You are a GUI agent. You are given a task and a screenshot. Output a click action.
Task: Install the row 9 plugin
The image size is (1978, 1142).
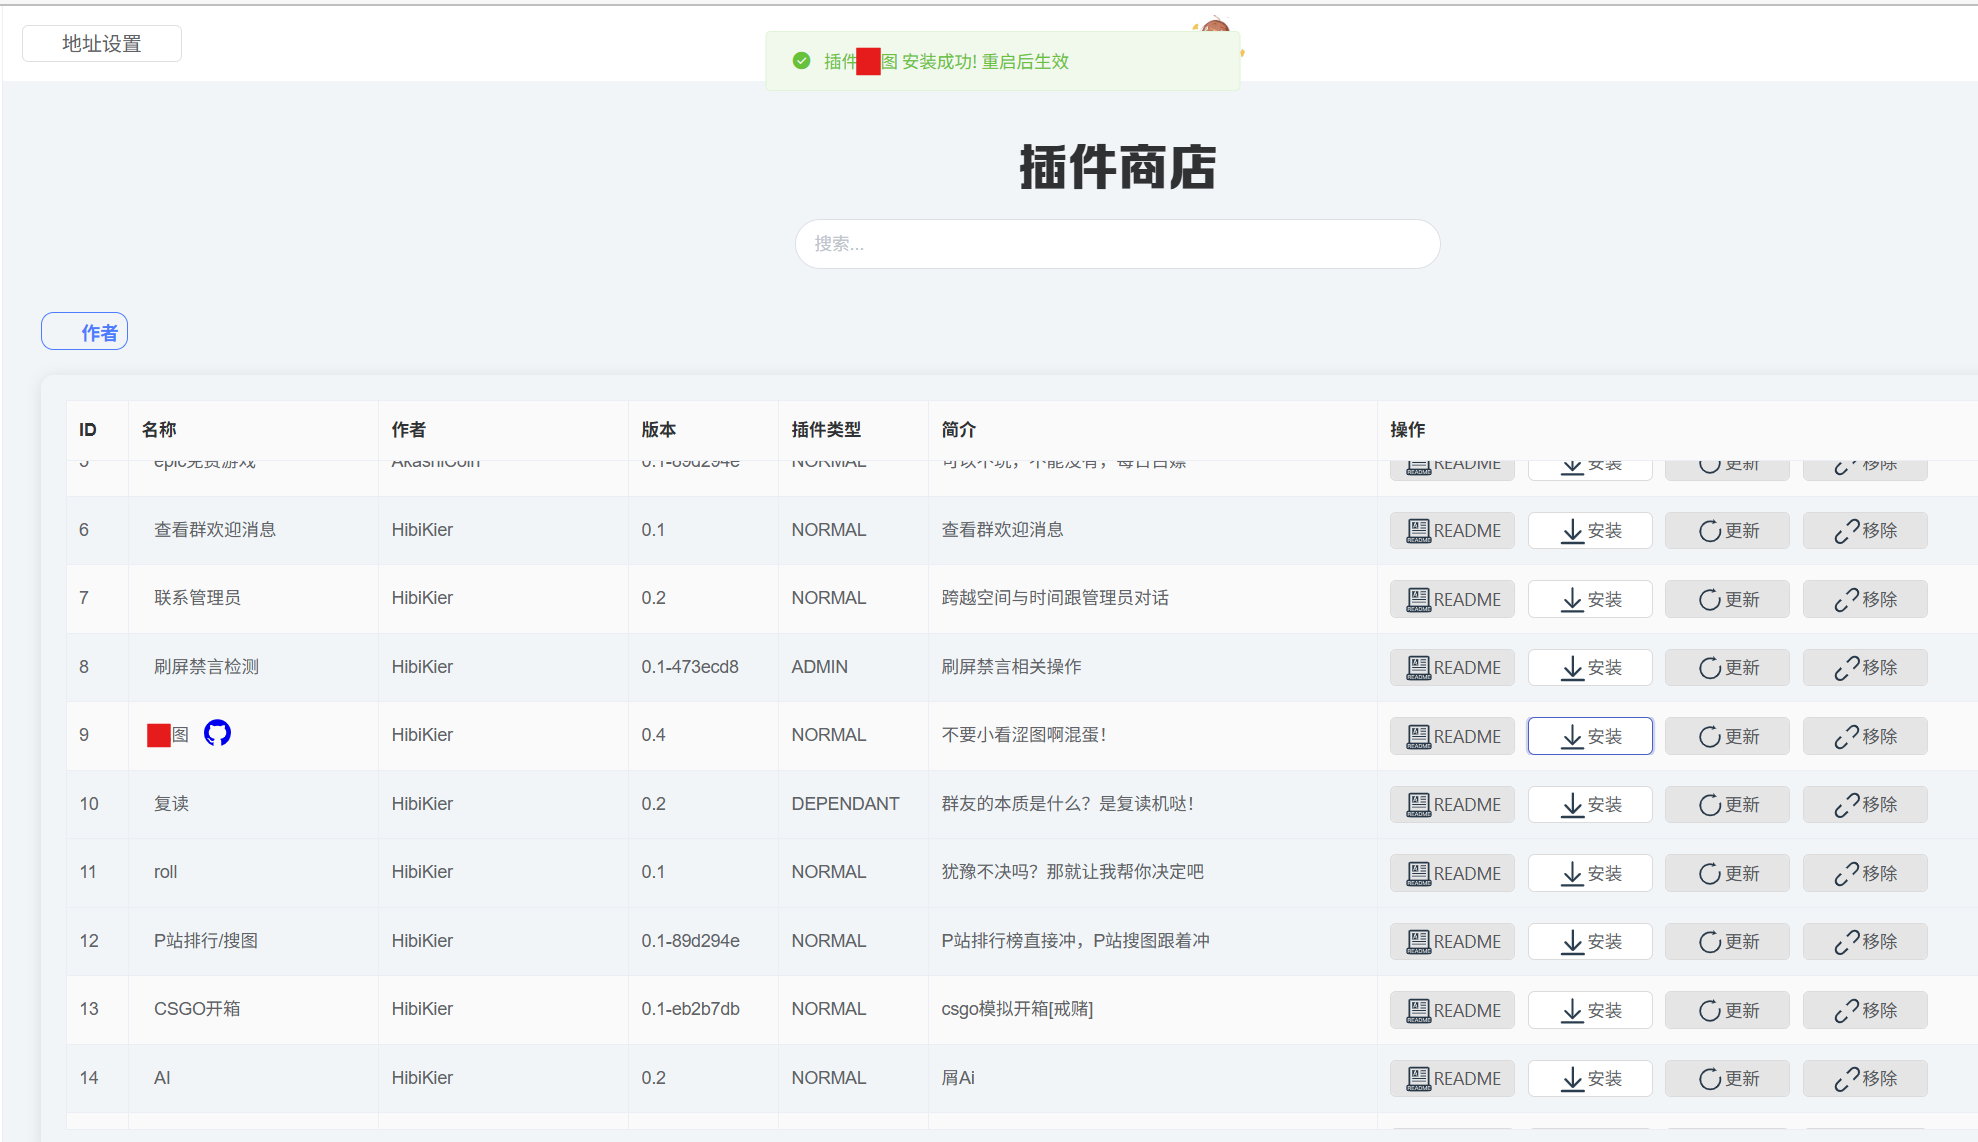1590,736
